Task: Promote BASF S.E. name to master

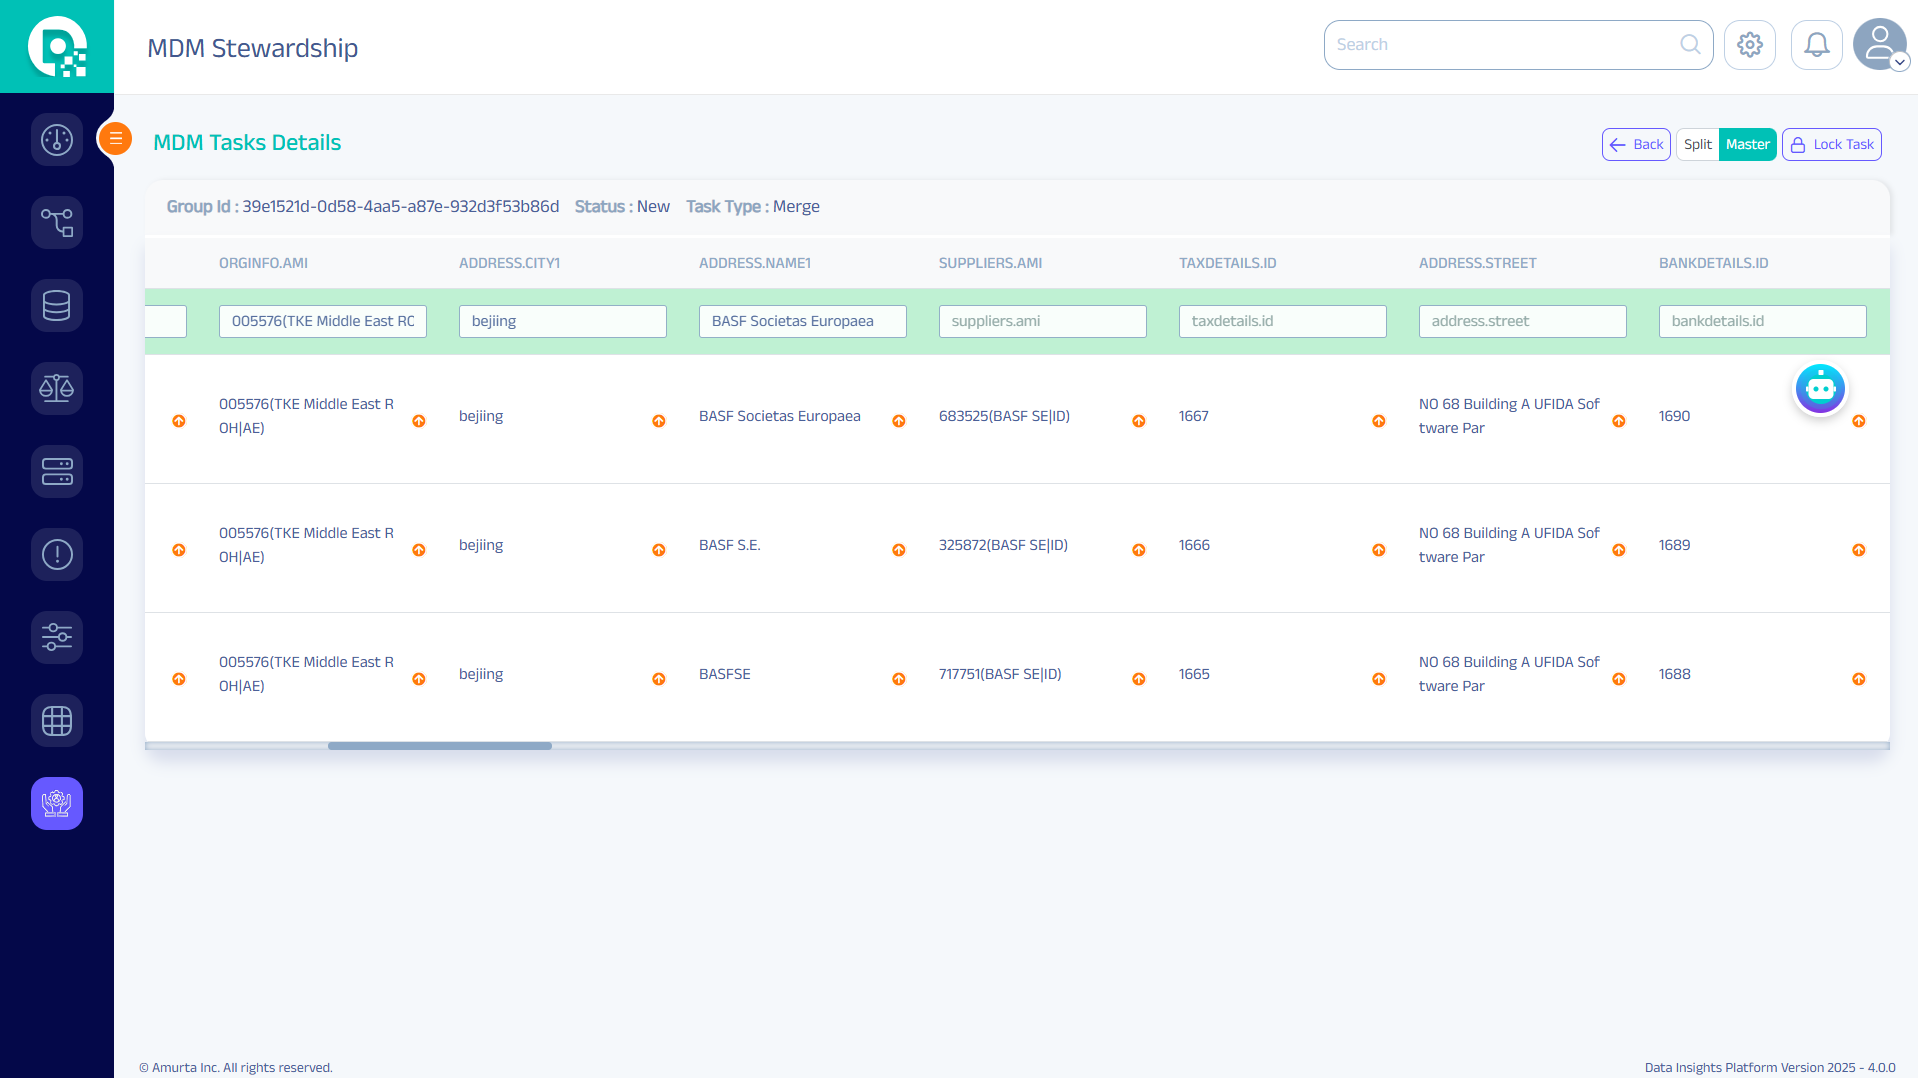Action: 898,550
